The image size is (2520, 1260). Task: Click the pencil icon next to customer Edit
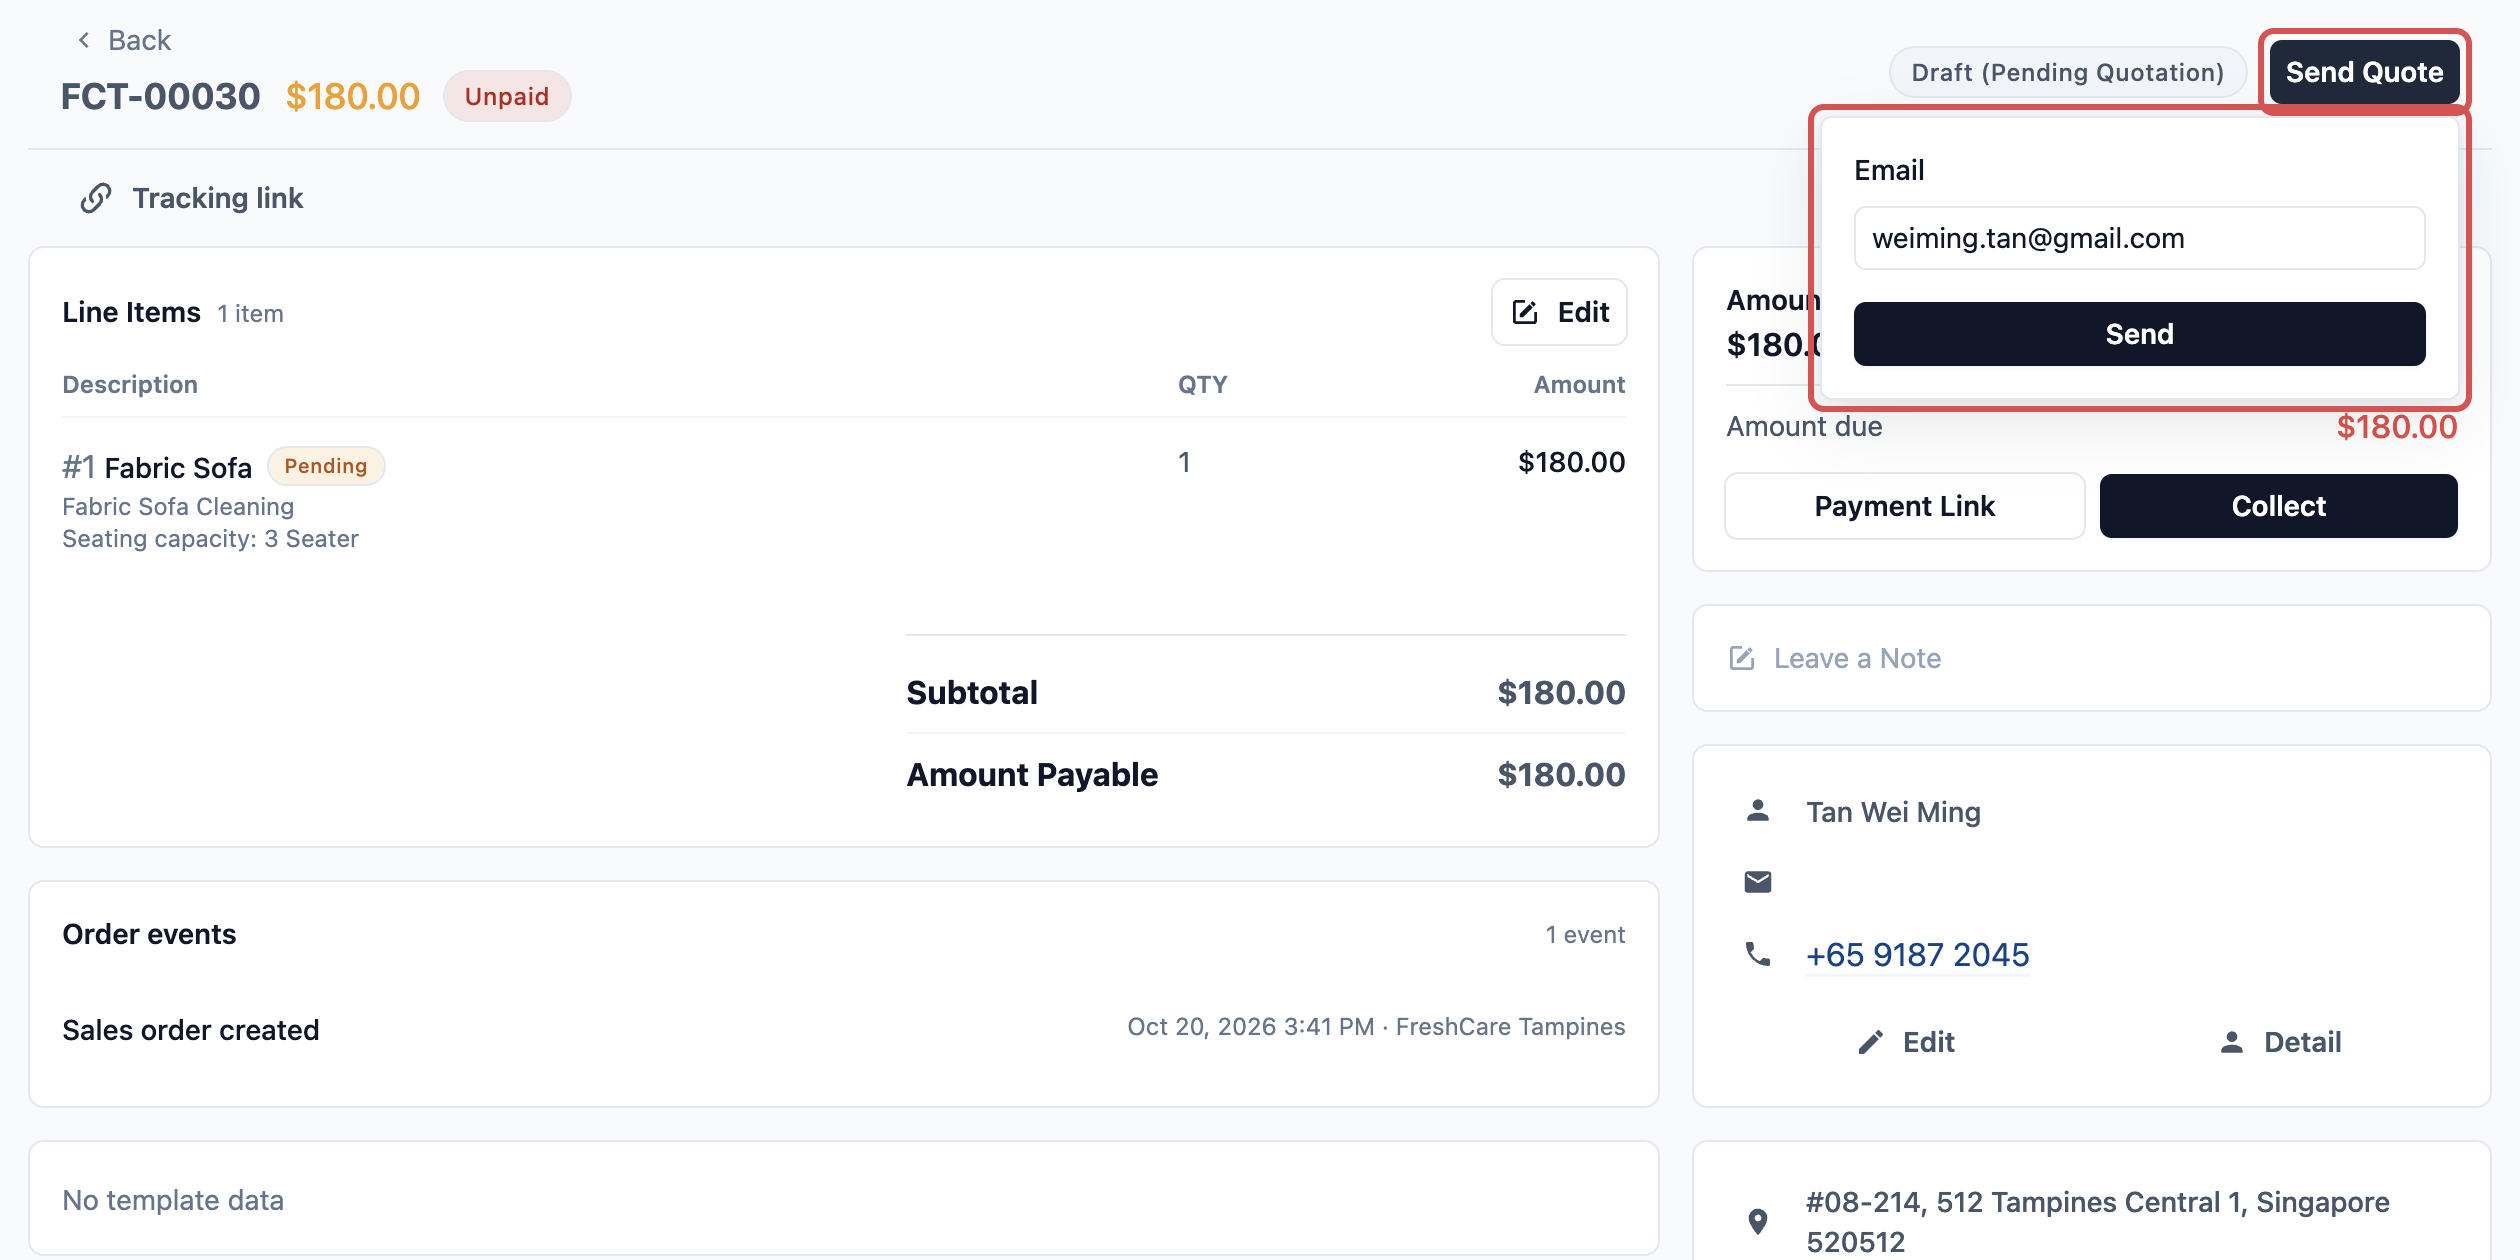(x=1871, y=1042)
